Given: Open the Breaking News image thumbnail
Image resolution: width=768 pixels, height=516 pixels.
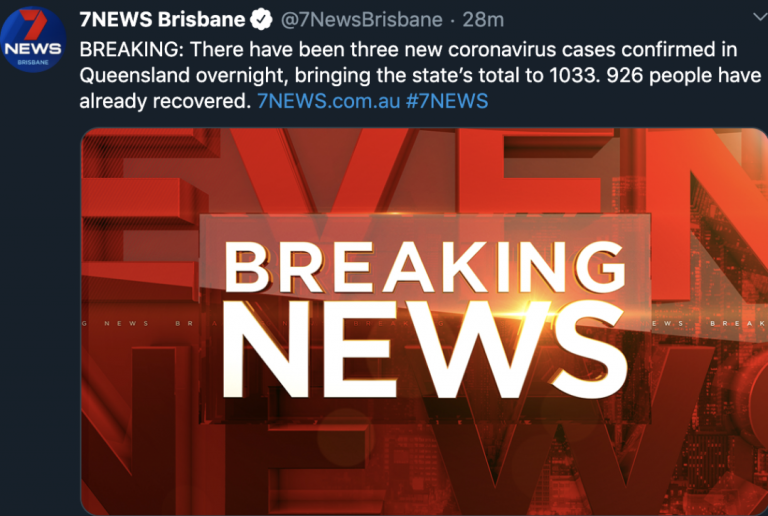Looking at the screenshot, I should (424, 321).
